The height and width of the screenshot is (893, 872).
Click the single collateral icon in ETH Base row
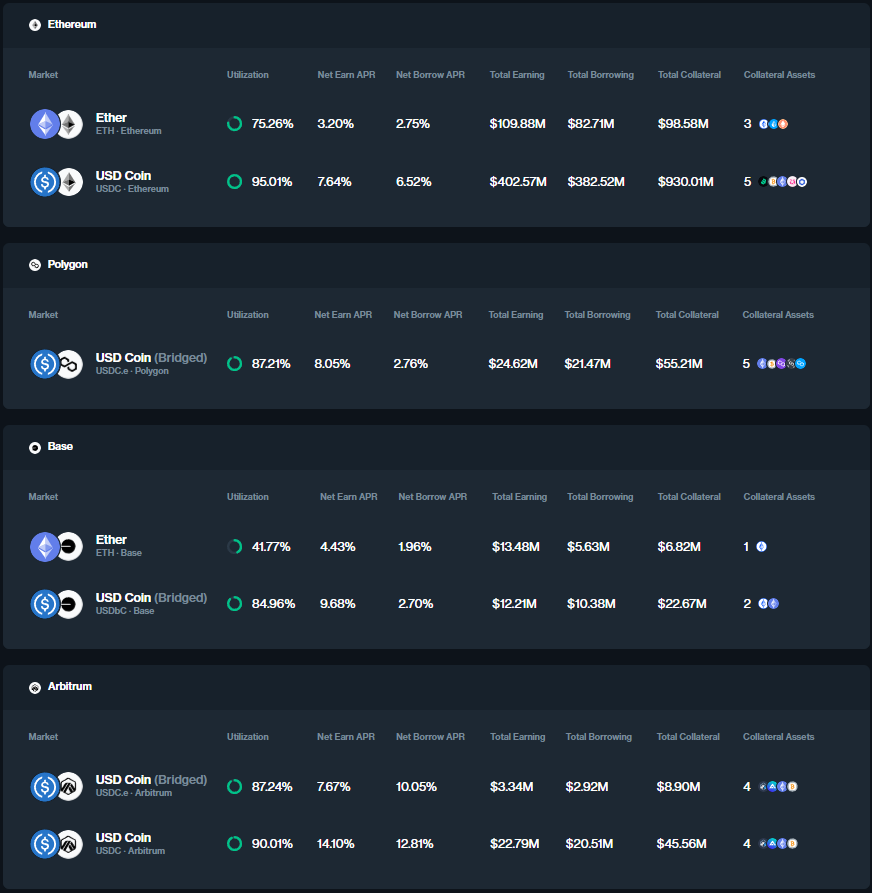tap(762, 547)
